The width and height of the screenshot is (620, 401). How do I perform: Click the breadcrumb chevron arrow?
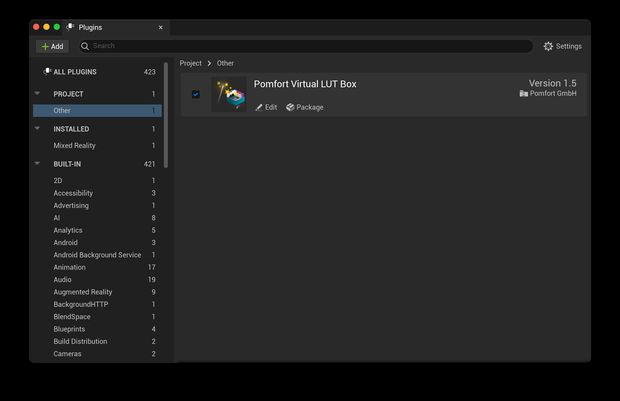209,63
